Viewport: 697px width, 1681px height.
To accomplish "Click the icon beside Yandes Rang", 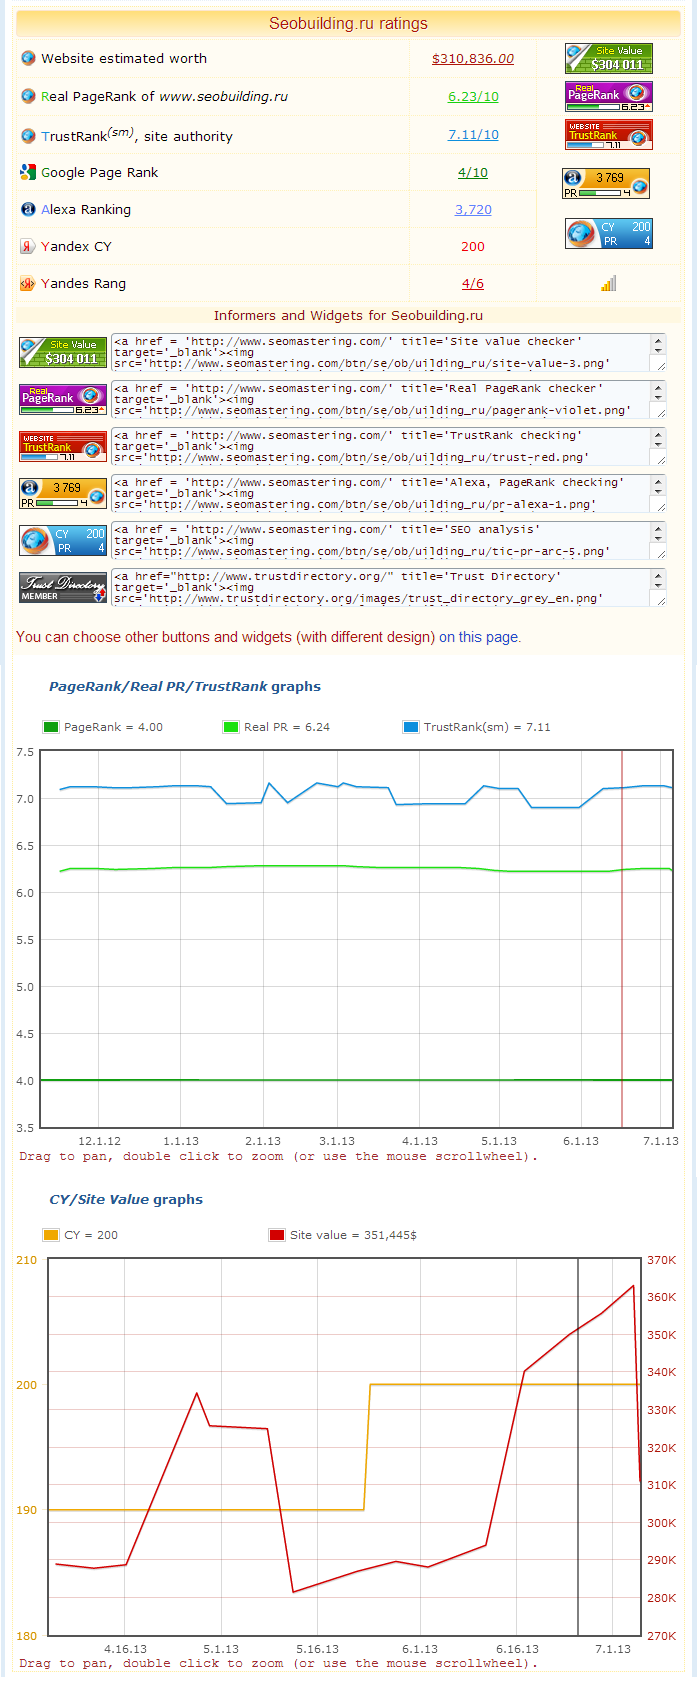I will tap(28, 283).
